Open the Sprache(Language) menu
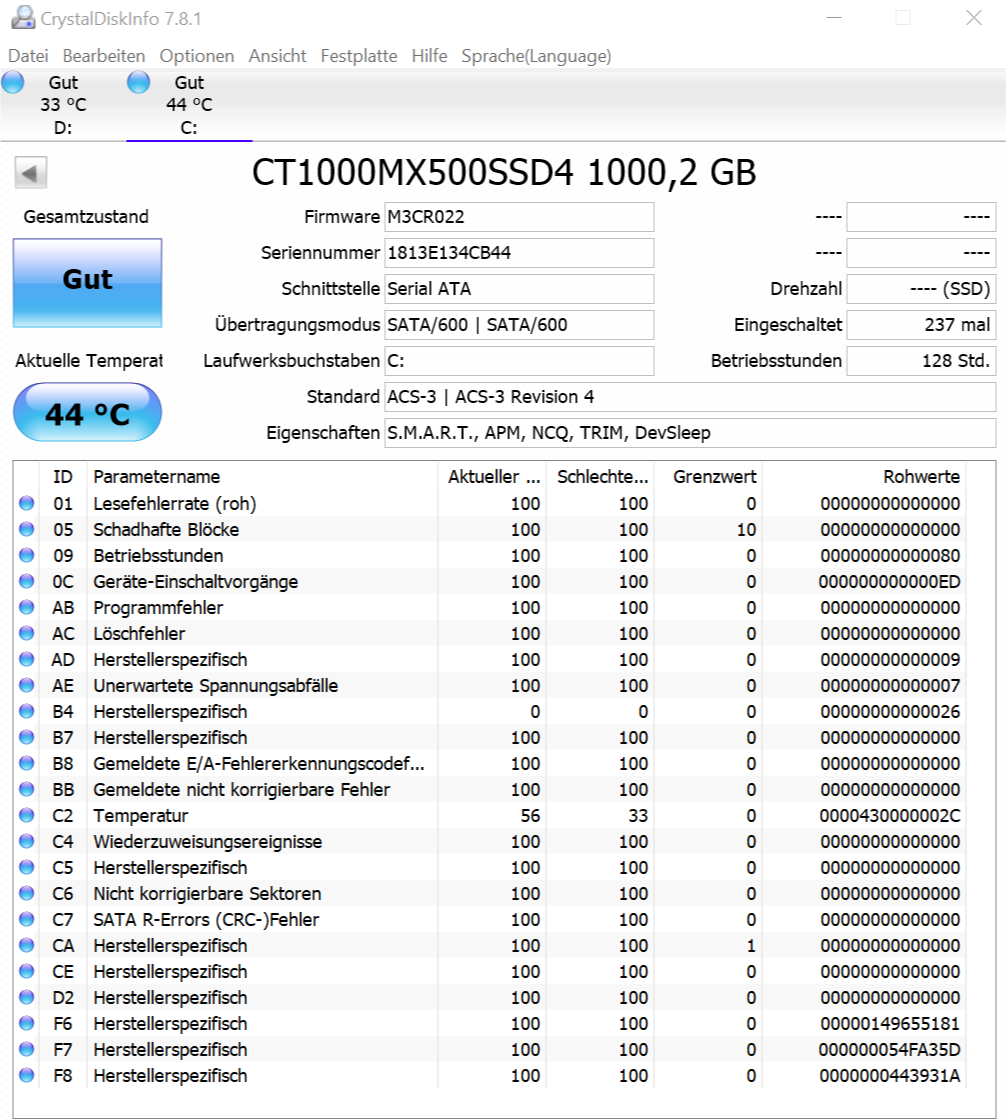1006x1120 pixels. click(x=536, y=56)
